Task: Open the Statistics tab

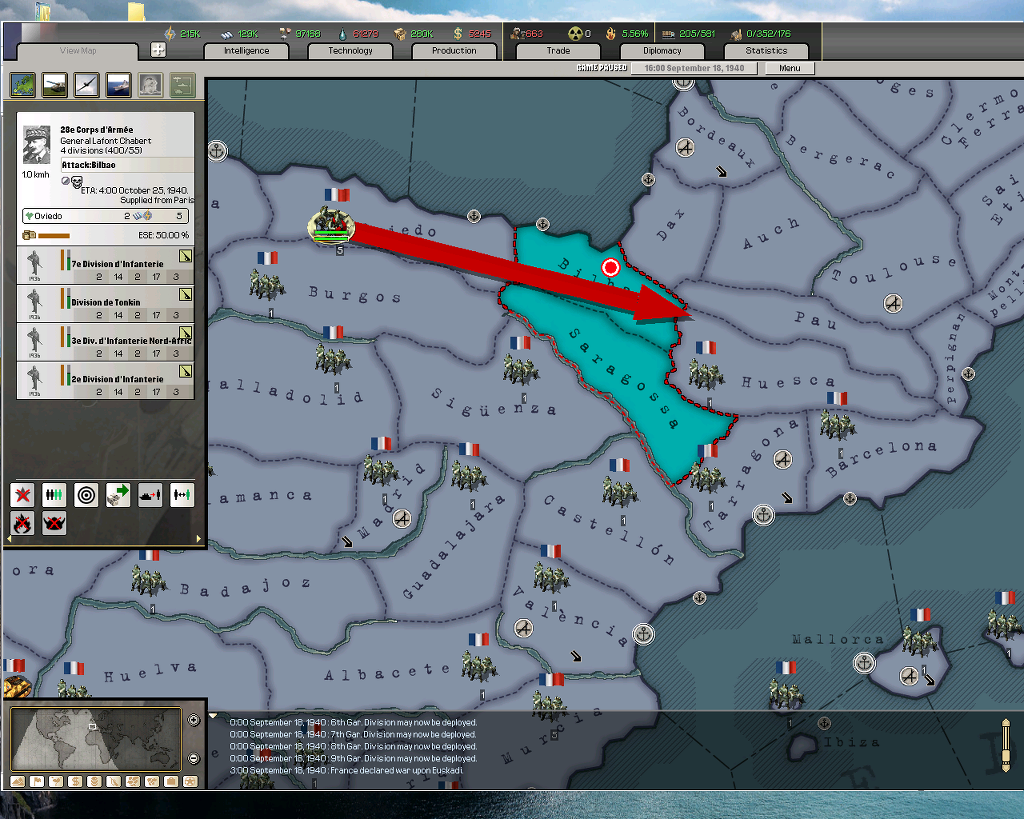Action: [766, 51]
